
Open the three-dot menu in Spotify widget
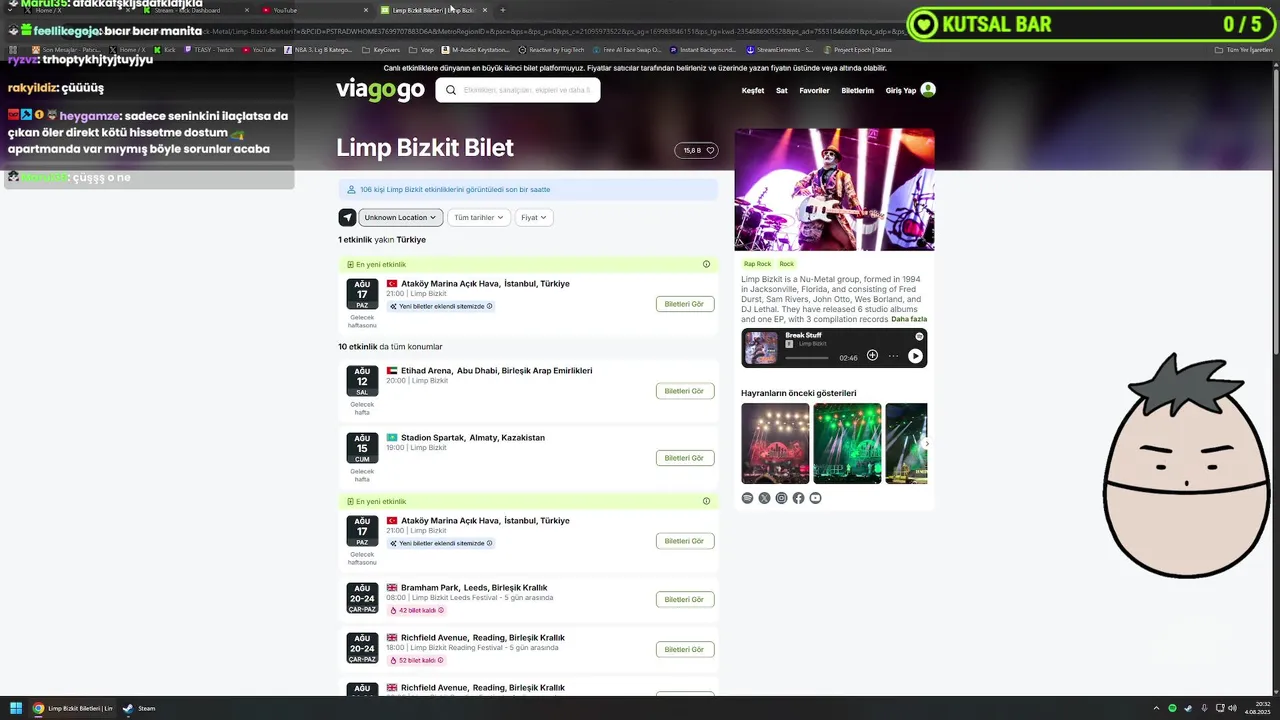point(894,356)
